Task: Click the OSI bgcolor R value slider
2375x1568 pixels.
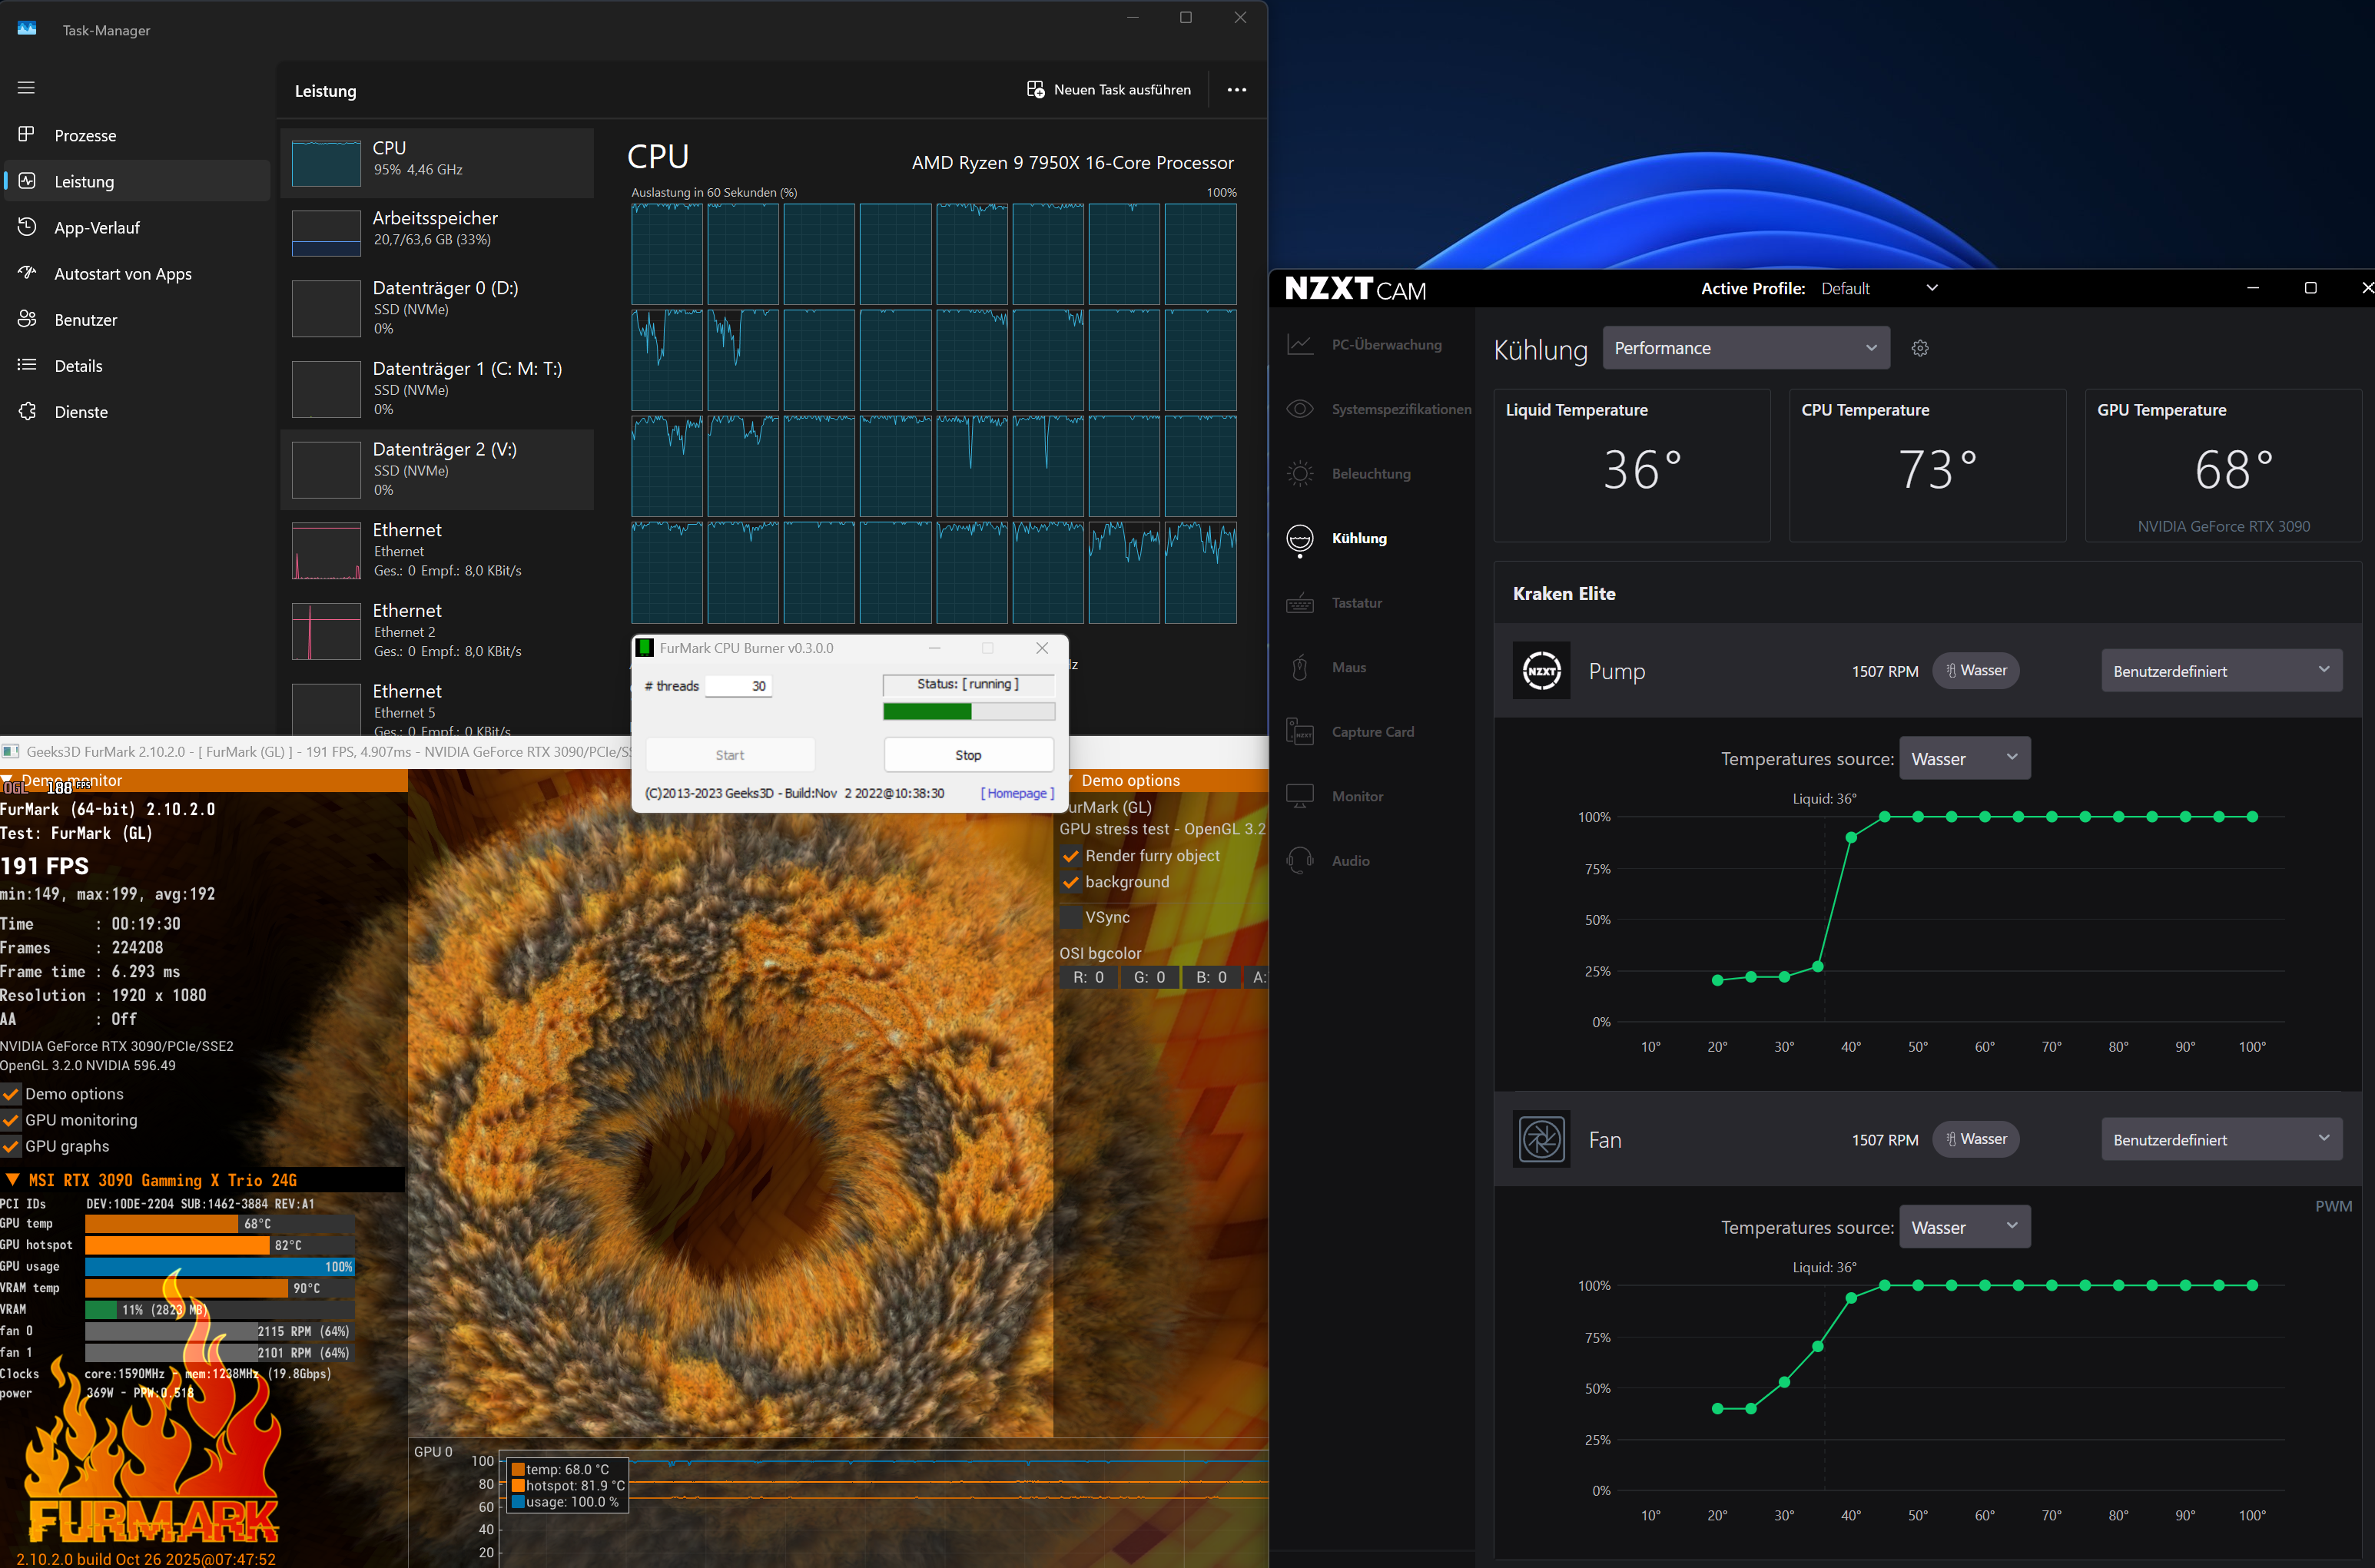Action: (x=1088, y=977)
